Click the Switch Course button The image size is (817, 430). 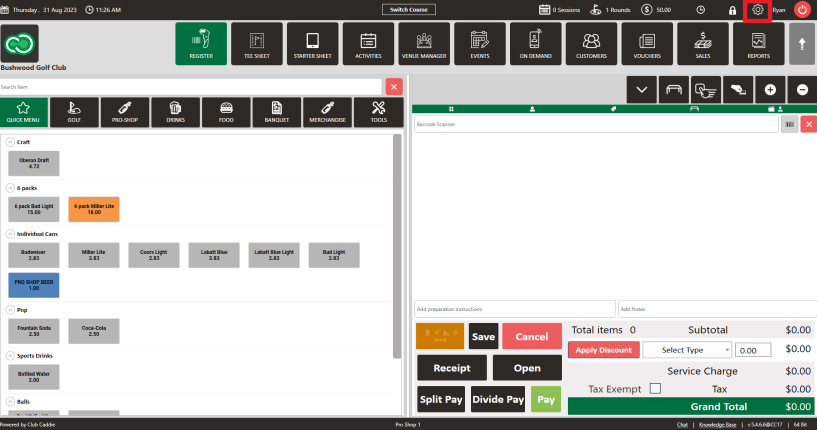(x=409, y=9)
